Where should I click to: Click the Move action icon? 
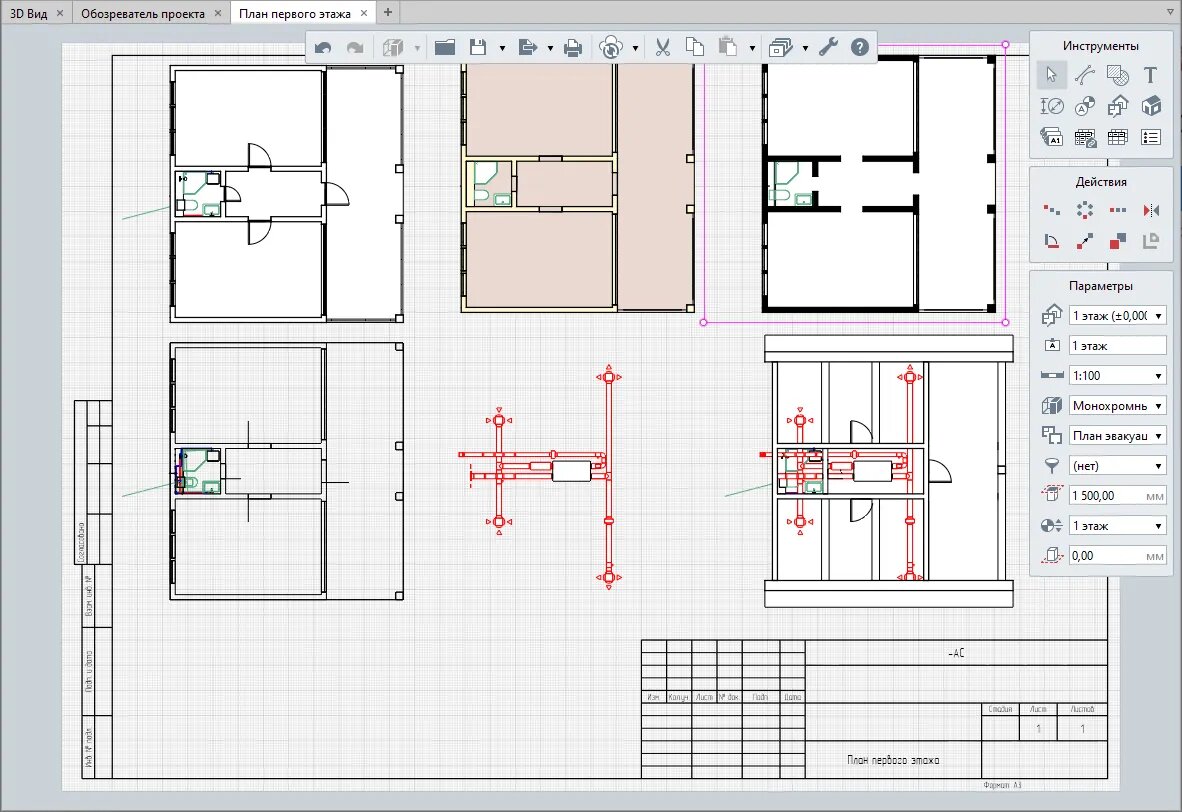tap(1085, 241)
